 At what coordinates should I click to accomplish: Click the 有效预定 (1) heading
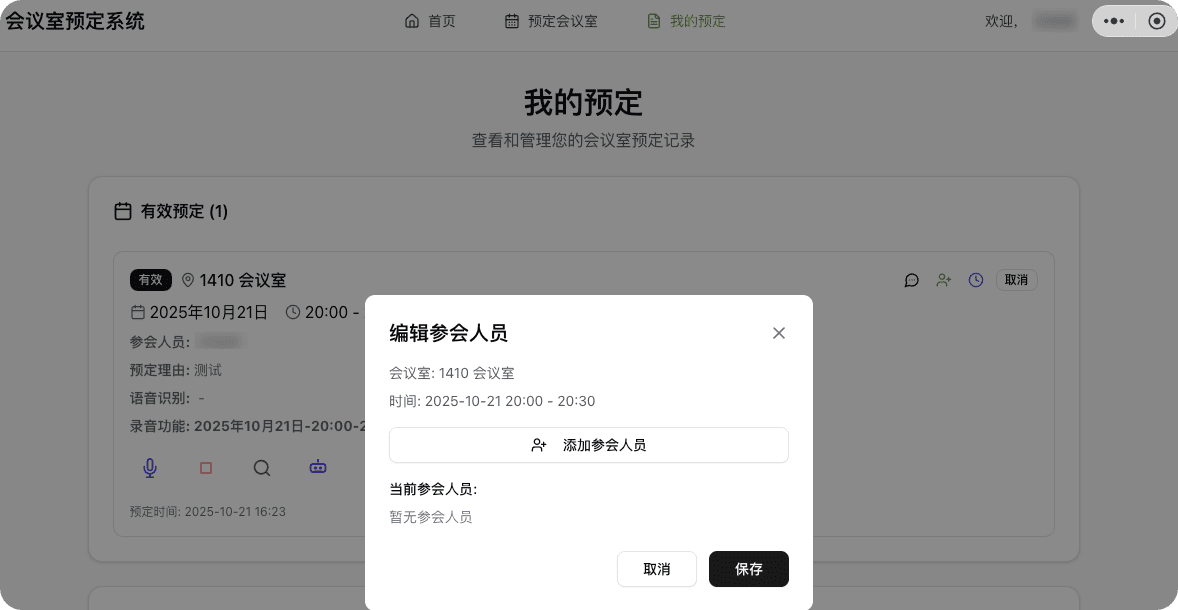(x=184, y=211)
